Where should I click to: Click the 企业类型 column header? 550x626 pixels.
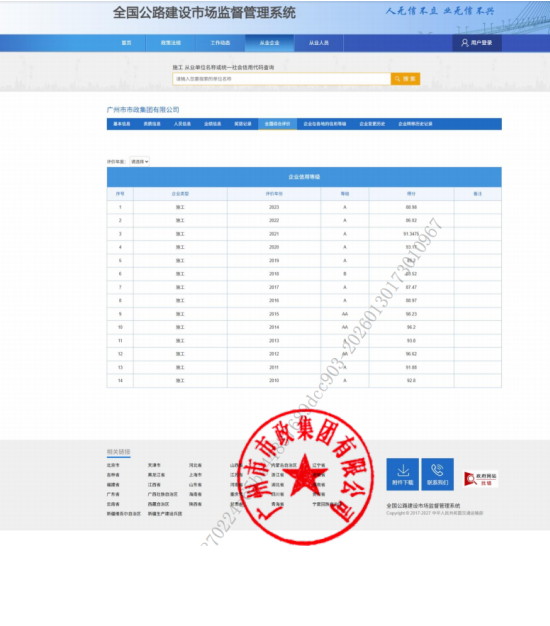180,194
